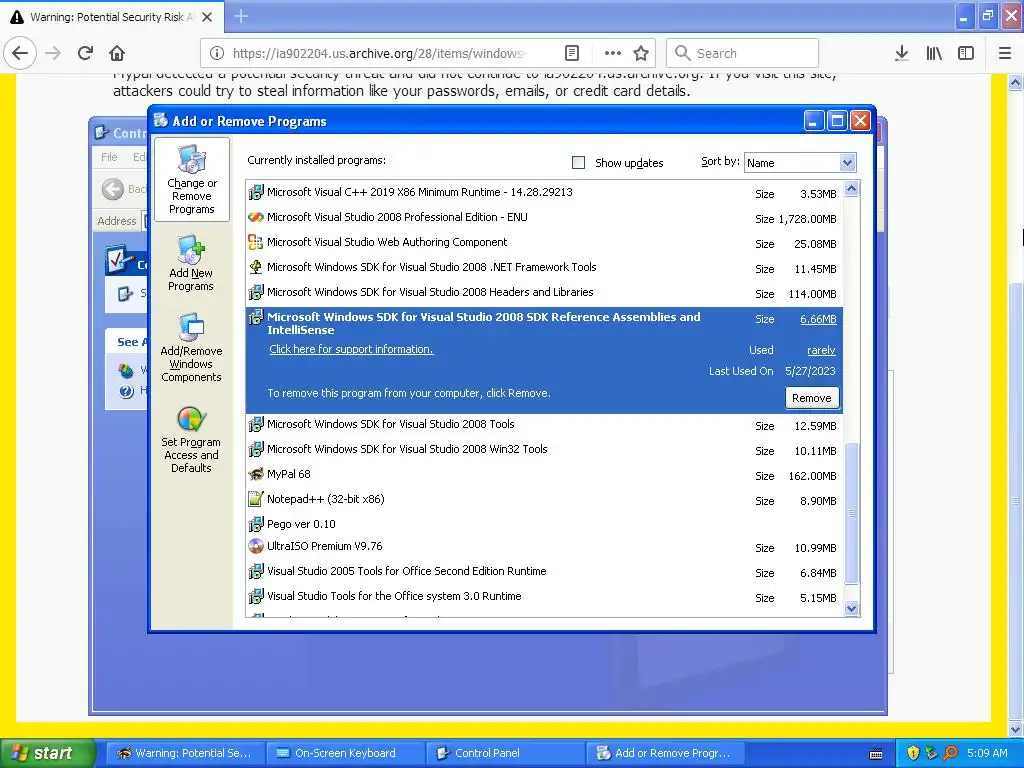Switch to Warning: Potential Security taskbar button

pyautogui.click(x=185, y=753)
